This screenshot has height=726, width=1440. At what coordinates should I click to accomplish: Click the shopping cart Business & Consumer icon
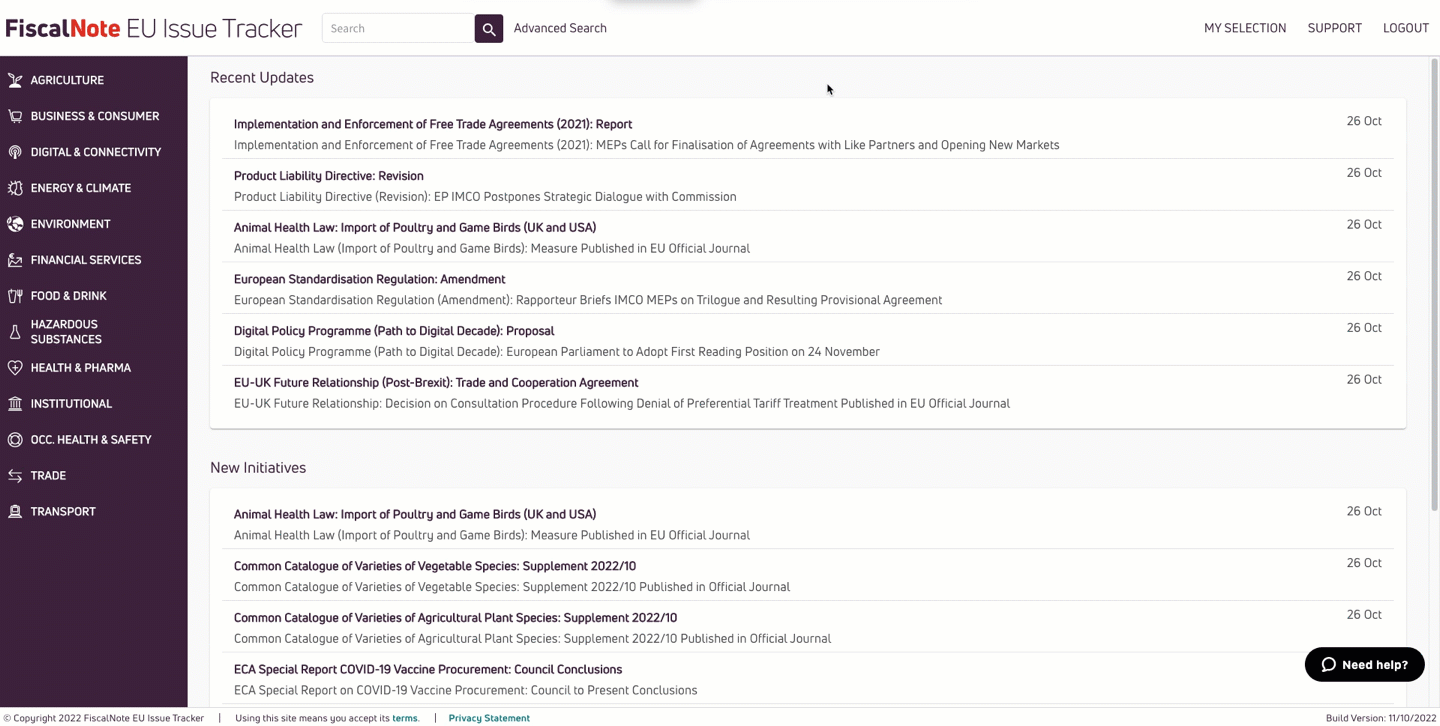pyautogui.click(x=15, y=116)
